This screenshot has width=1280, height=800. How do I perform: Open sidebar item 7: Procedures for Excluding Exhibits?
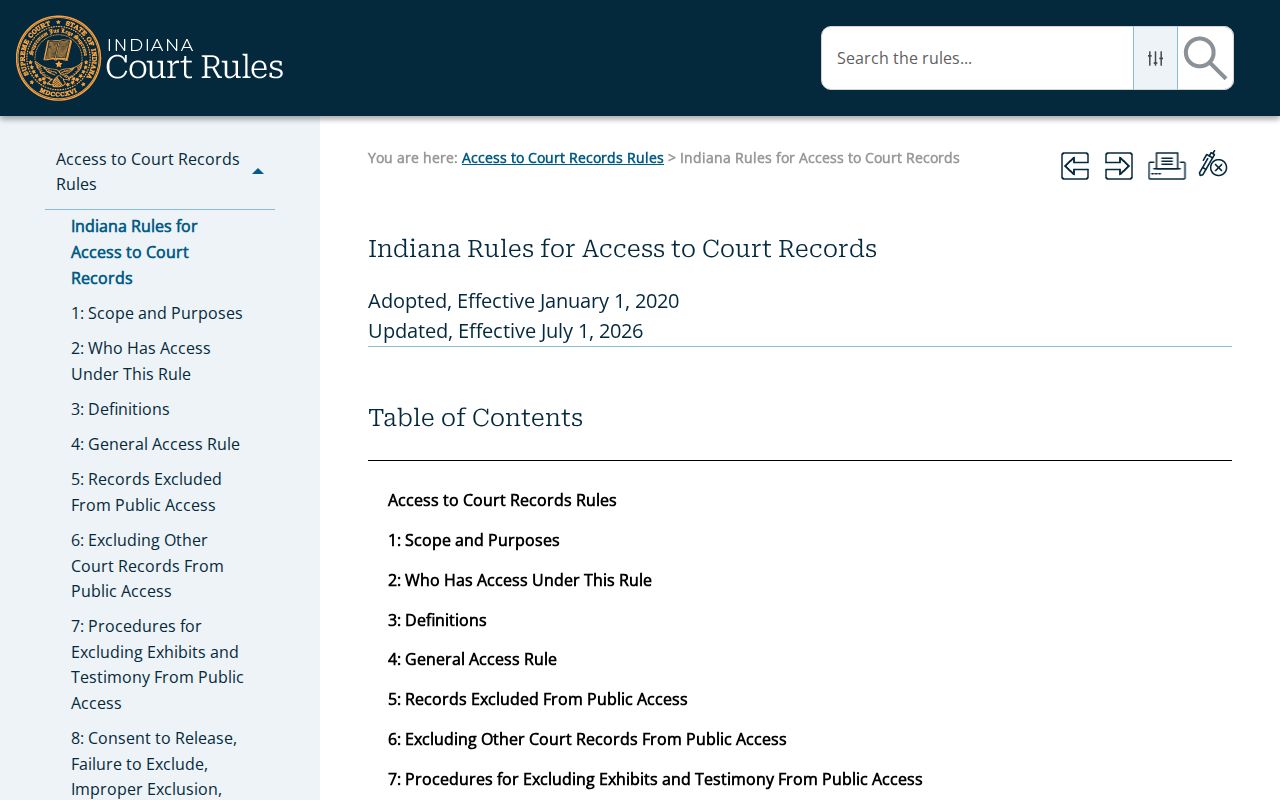[157, 664]
